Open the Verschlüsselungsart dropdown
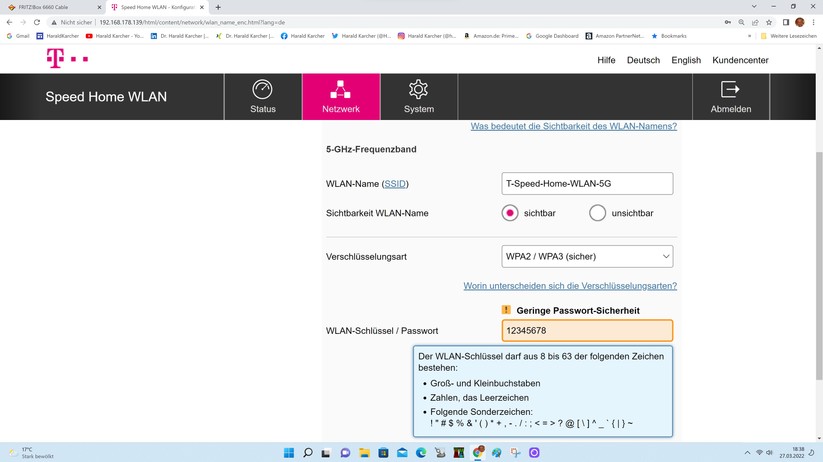Viewport: 823px width, 462px height. [x=587, y=256]
